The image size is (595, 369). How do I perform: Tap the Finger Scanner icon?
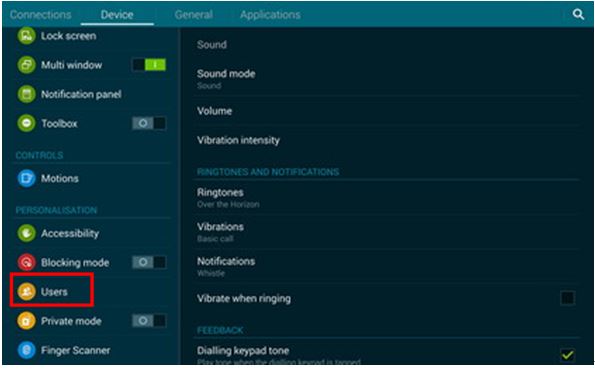pyautogui.click(x=26, y=350)
